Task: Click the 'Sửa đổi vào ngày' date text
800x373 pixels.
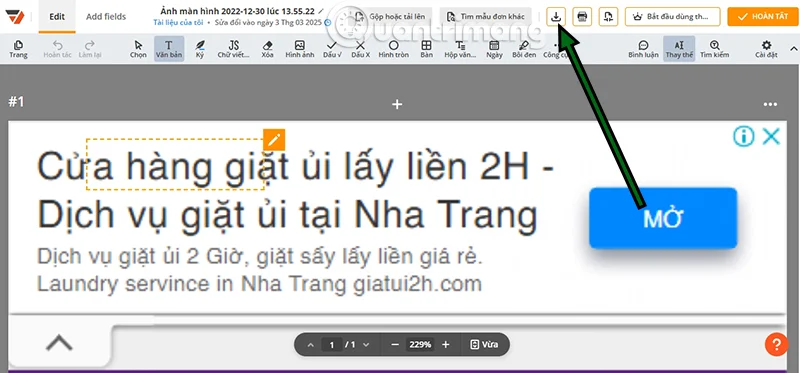Action: [x=269, y=23]
